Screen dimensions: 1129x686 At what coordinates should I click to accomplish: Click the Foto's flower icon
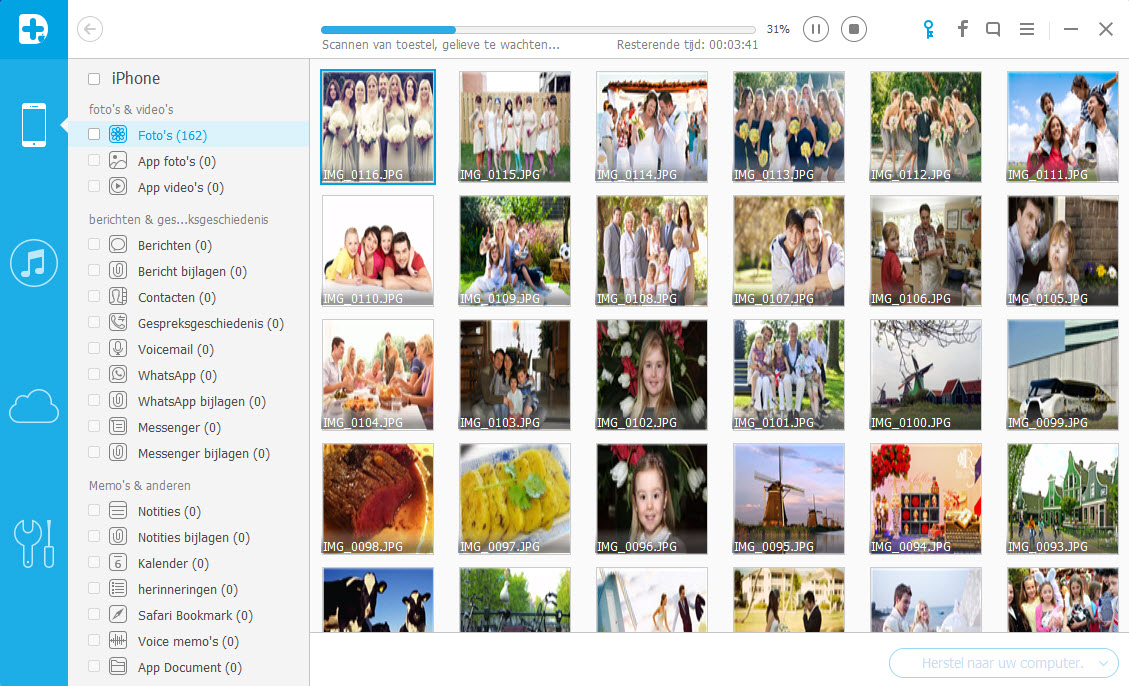pos(118,134)
